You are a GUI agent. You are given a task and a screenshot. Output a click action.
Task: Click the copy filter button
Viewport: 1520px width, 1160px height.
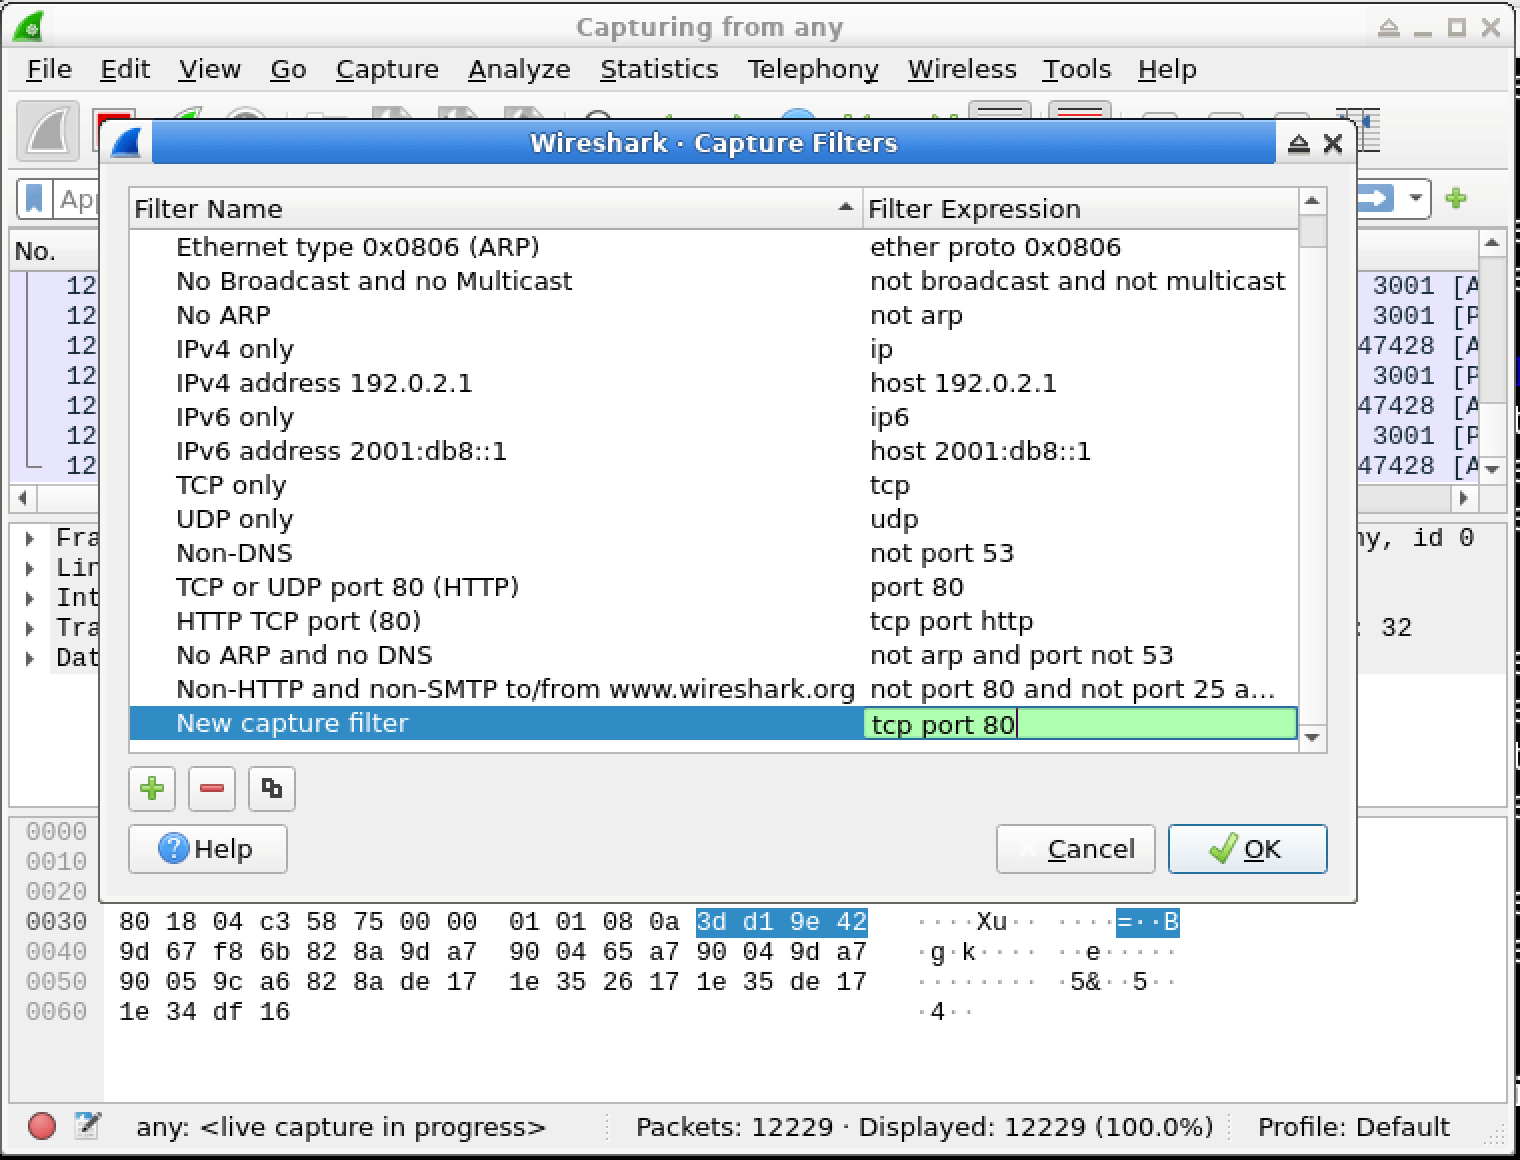[x=271, y=789]
